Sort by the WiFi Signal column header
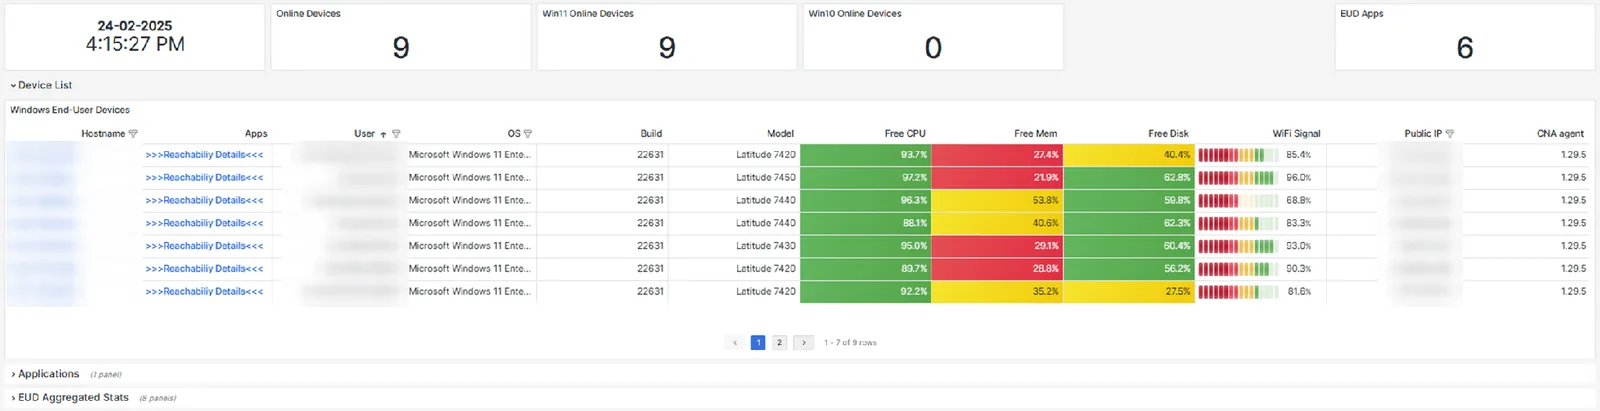This screenshot has height=411, width=1600. [1296, 134]
